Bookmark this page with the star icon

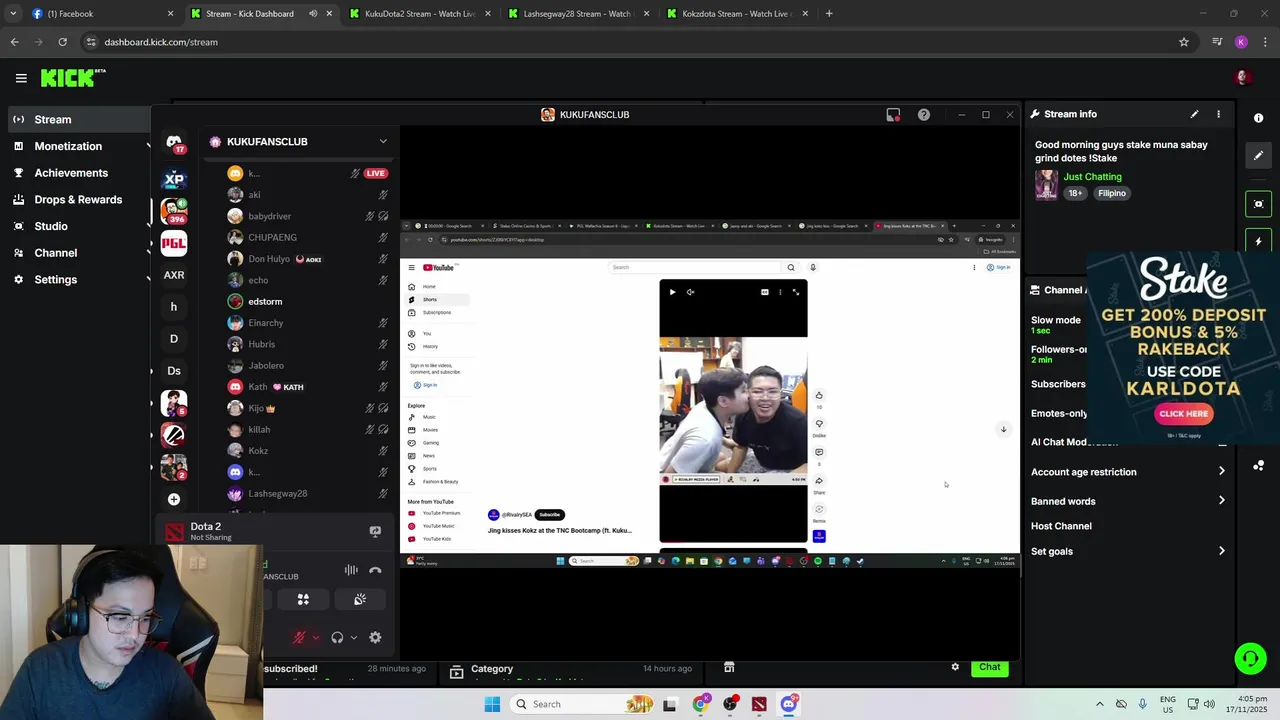pyautogui.click(x=1184, y=42)
